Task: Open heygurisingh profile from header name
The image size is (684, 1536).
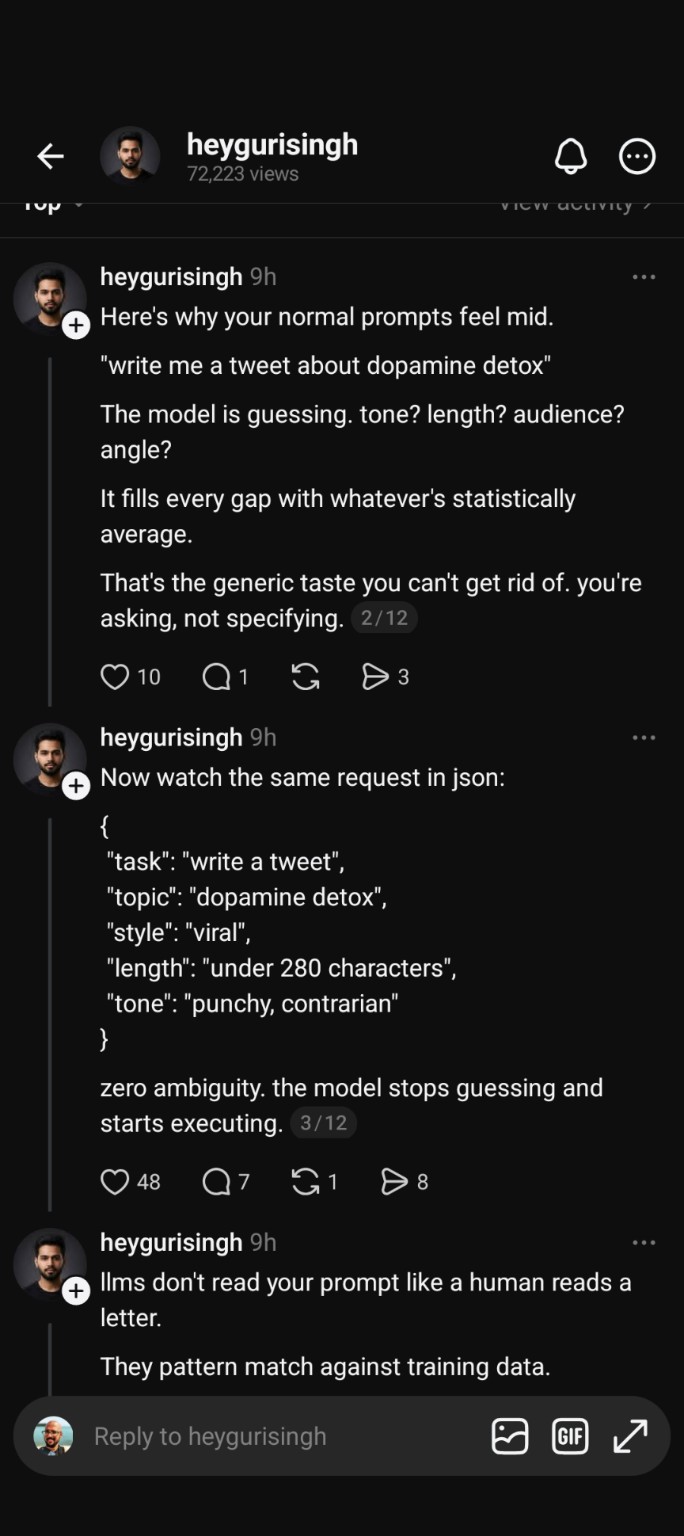Action: coord(272,145)
